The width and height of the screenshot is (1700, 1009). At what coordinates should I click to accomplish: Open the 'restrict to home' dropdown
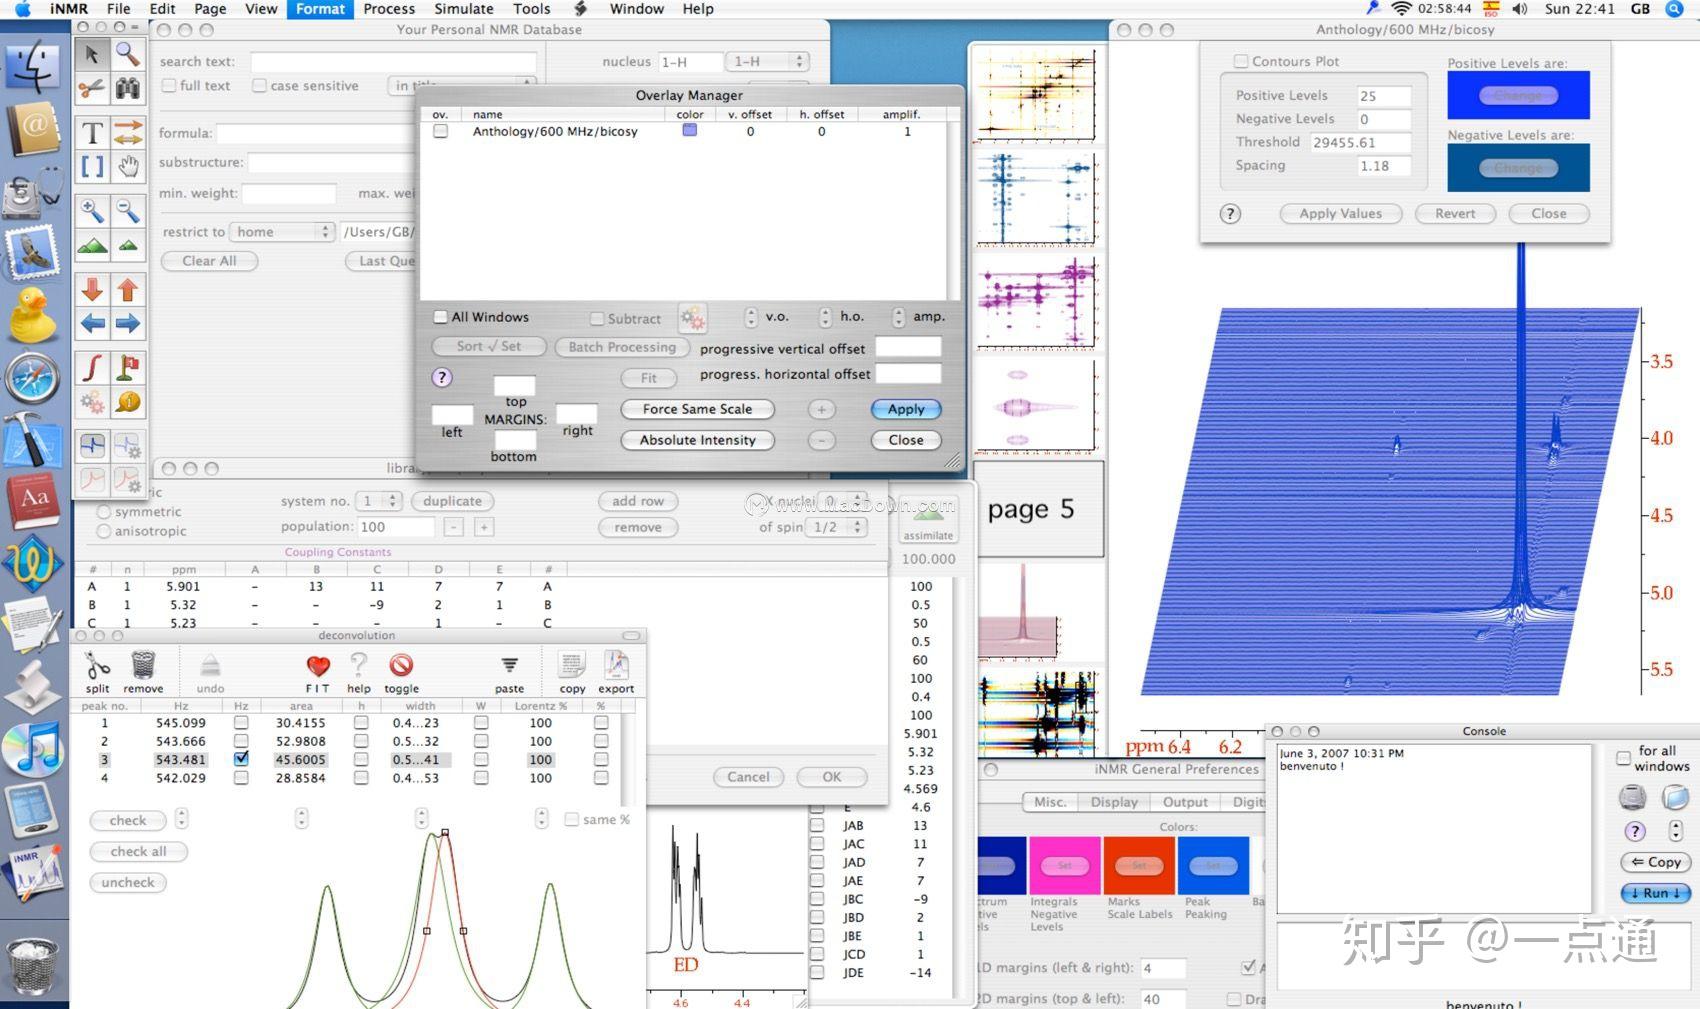tap(282, 231)
